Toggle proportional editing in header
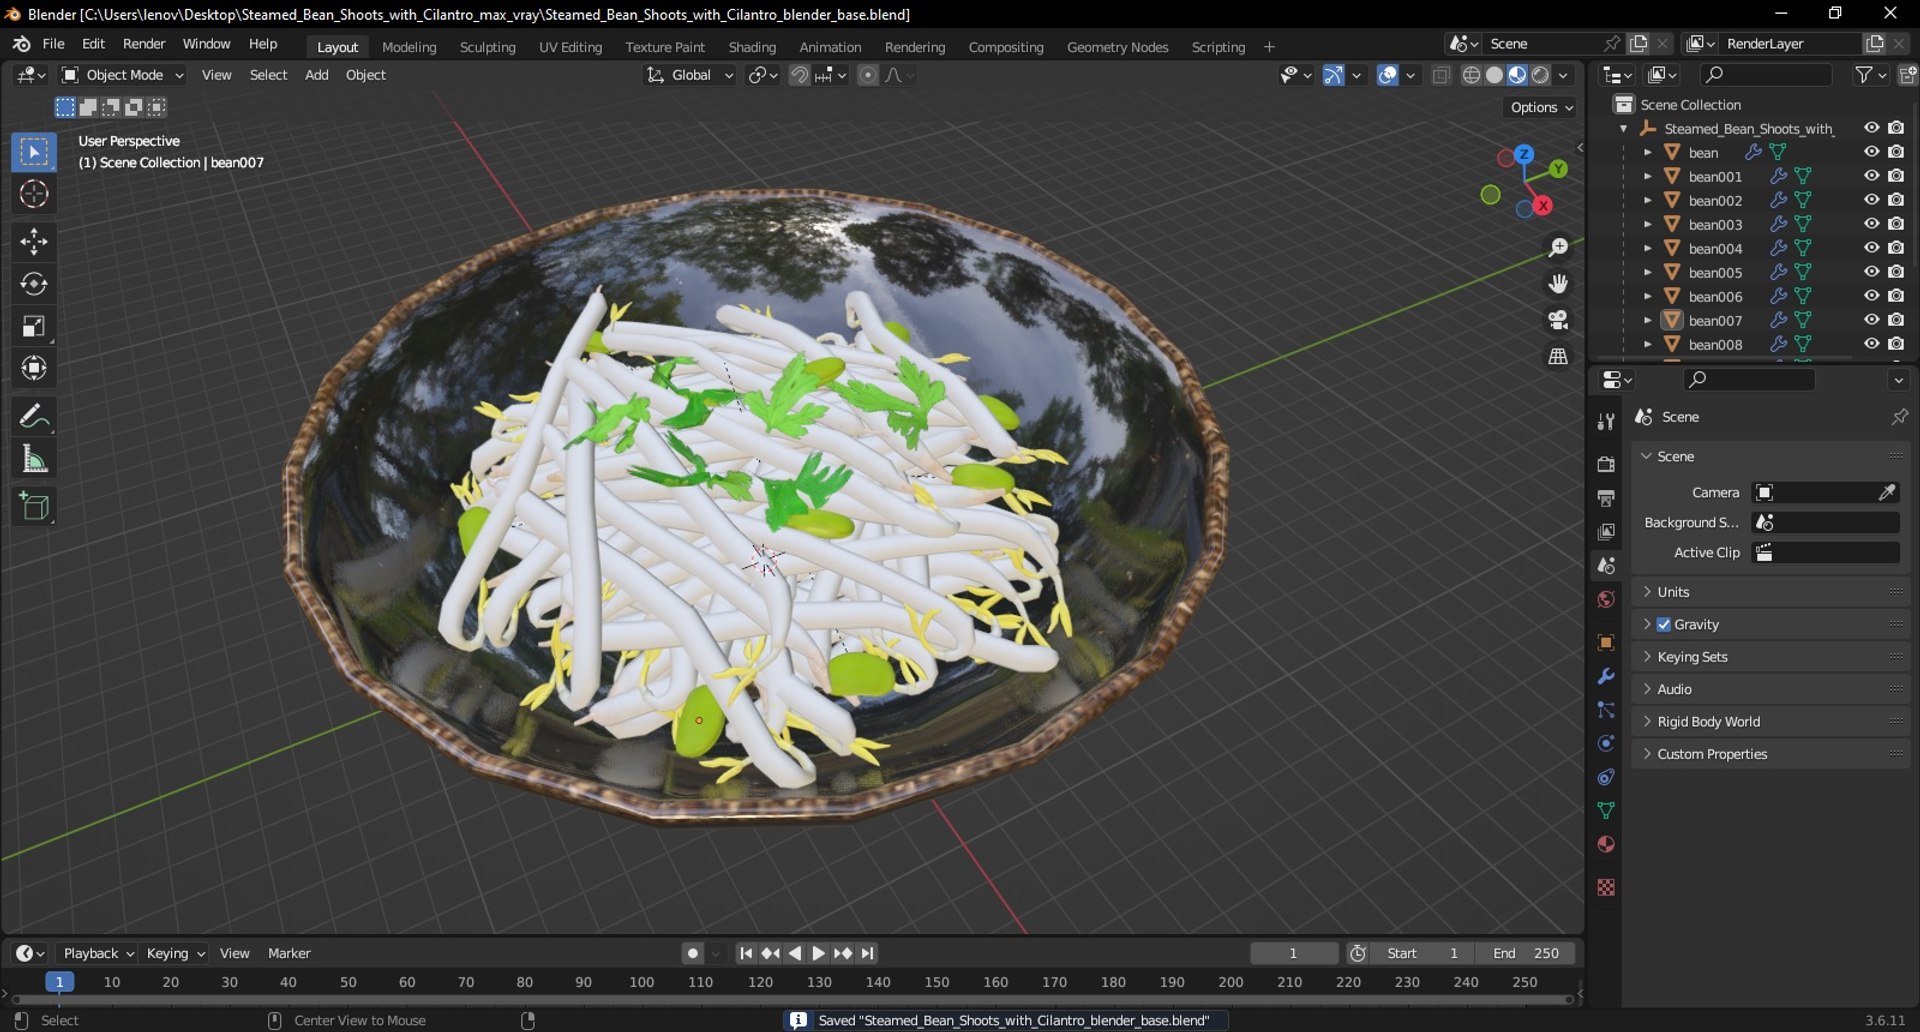The image size is (1920, 1032). (868, 75)
